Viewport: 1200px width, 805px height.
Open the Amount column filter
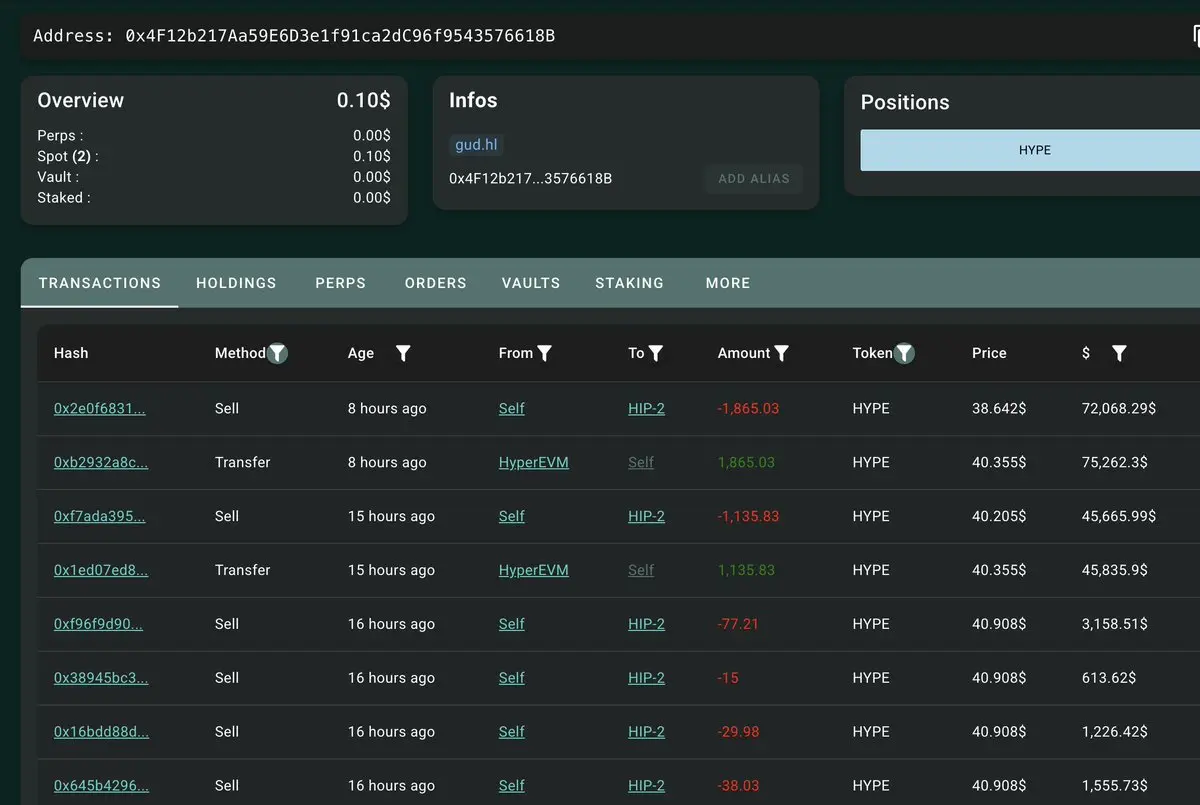point(782,353)
